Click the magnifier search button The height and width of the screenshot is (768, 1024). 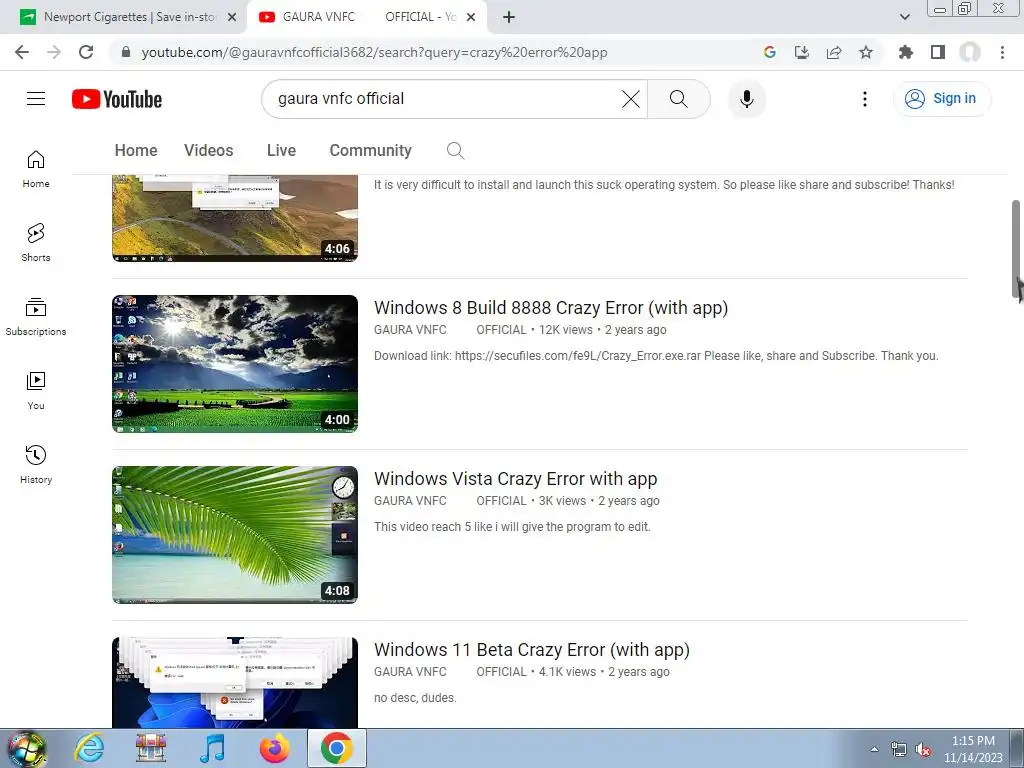pos(679,99)
